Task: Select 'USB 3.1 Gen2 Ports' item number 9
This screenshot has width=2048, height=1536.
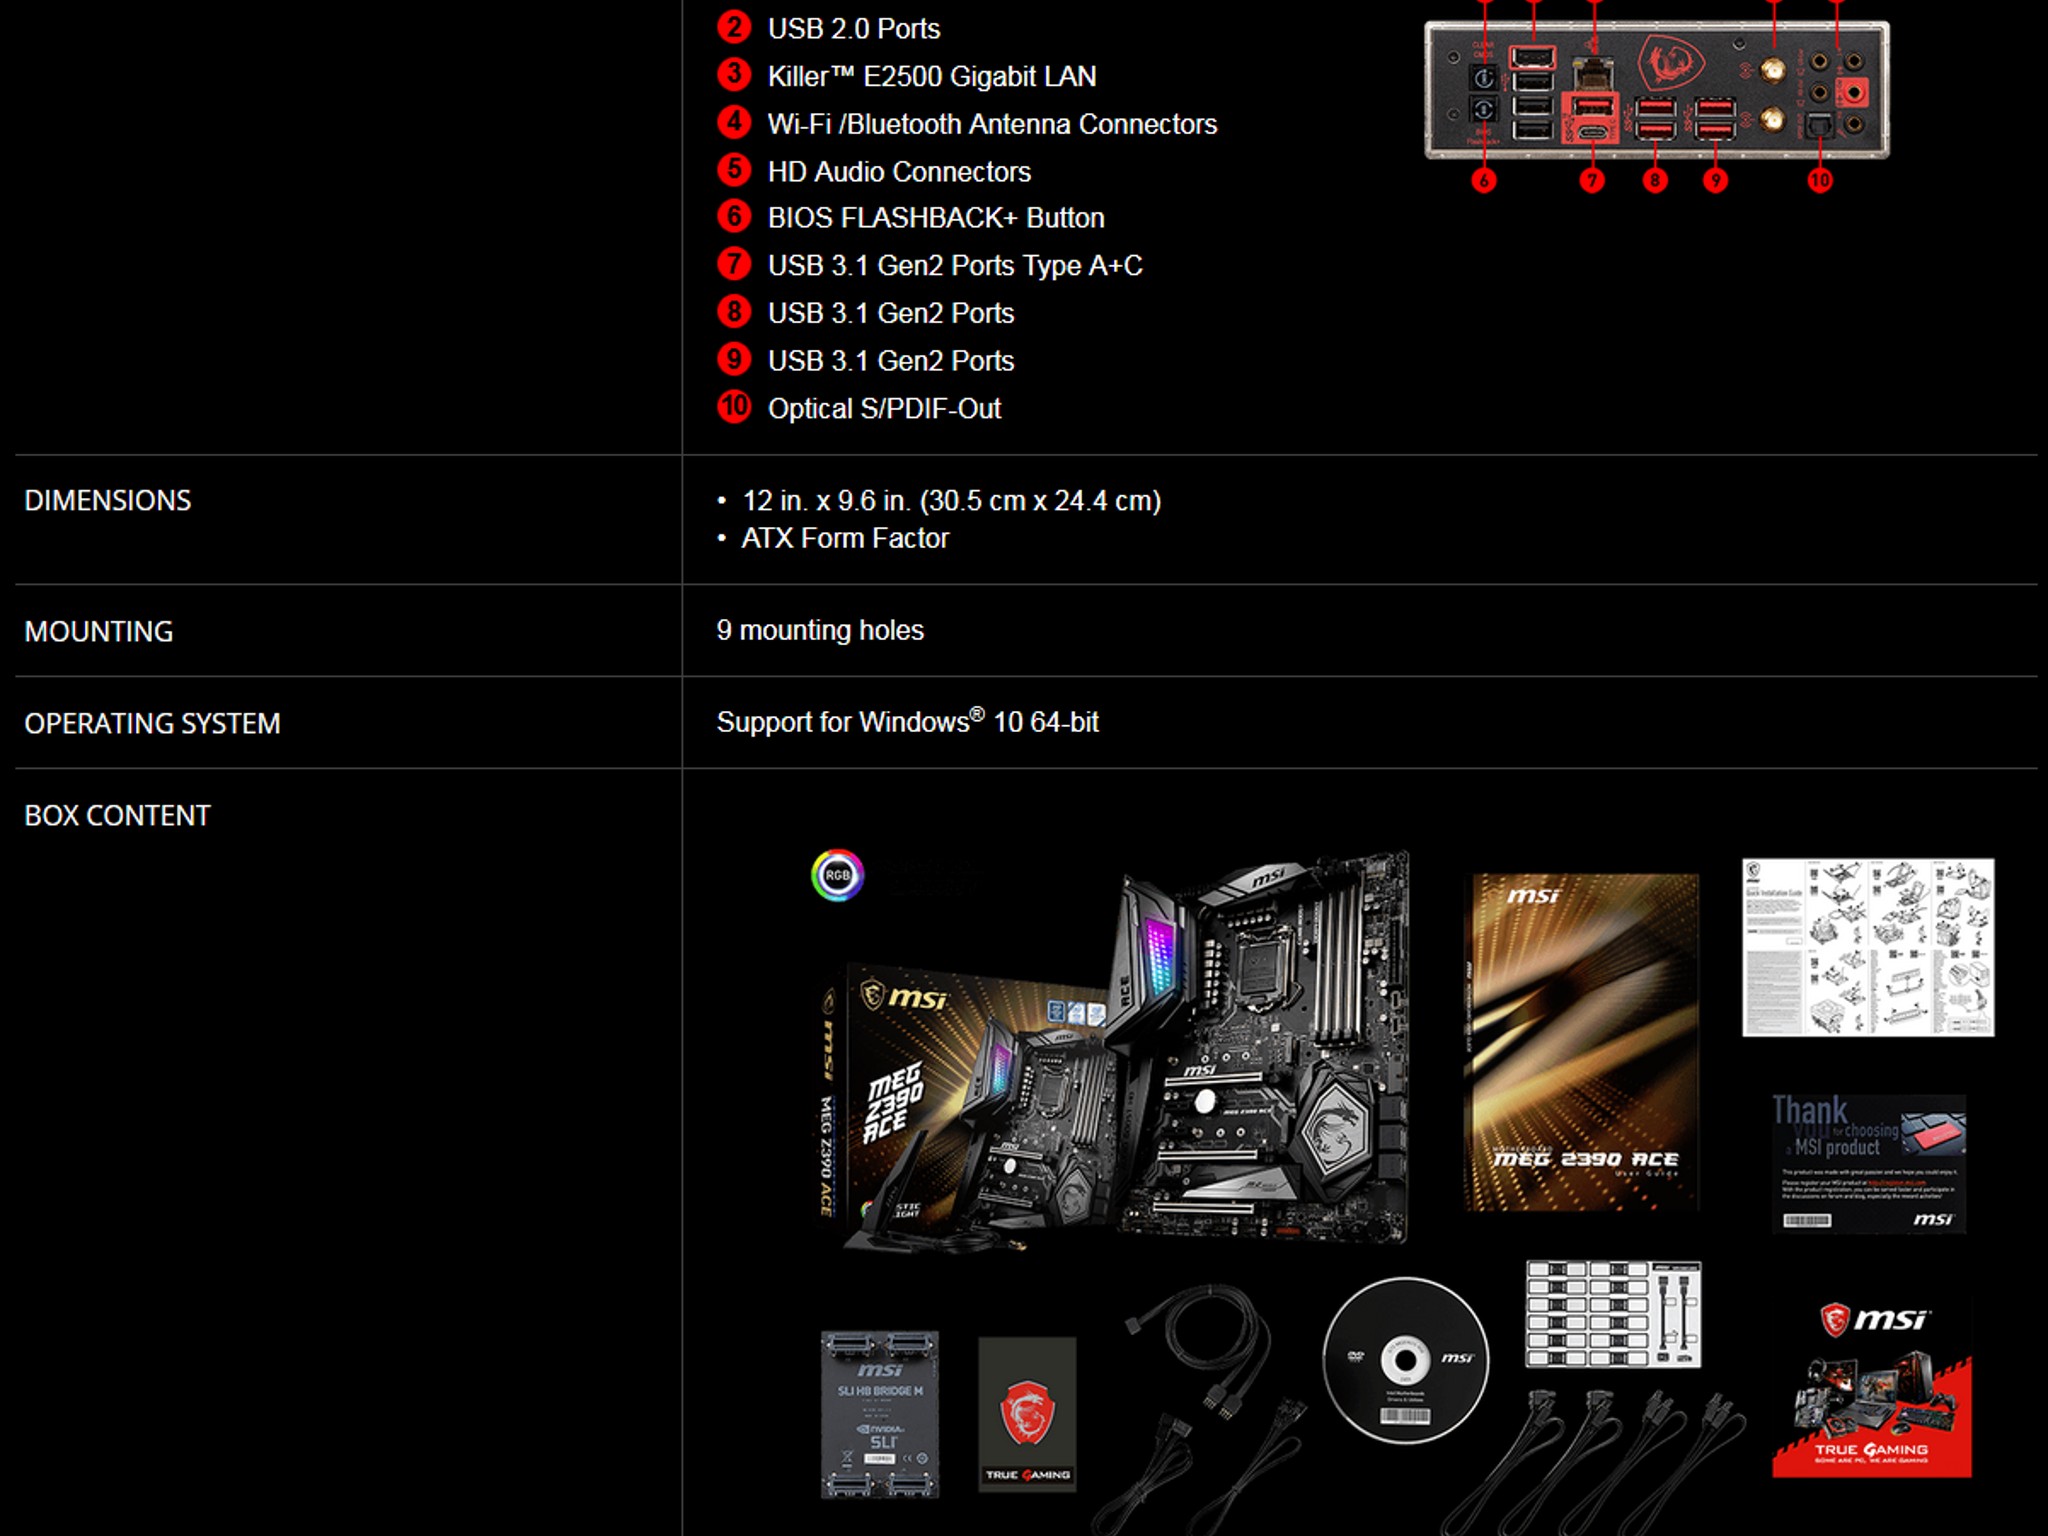Action: [891, 361]
